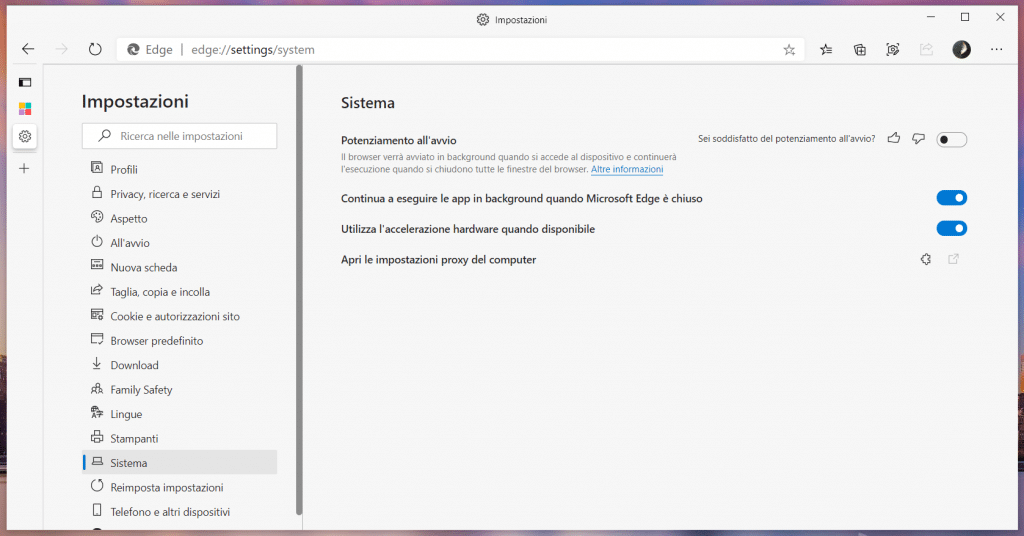The width and height of the screenshot is (1024, 536).
Task: Click the thumbs up feedback icon
Action: point(894,139)
